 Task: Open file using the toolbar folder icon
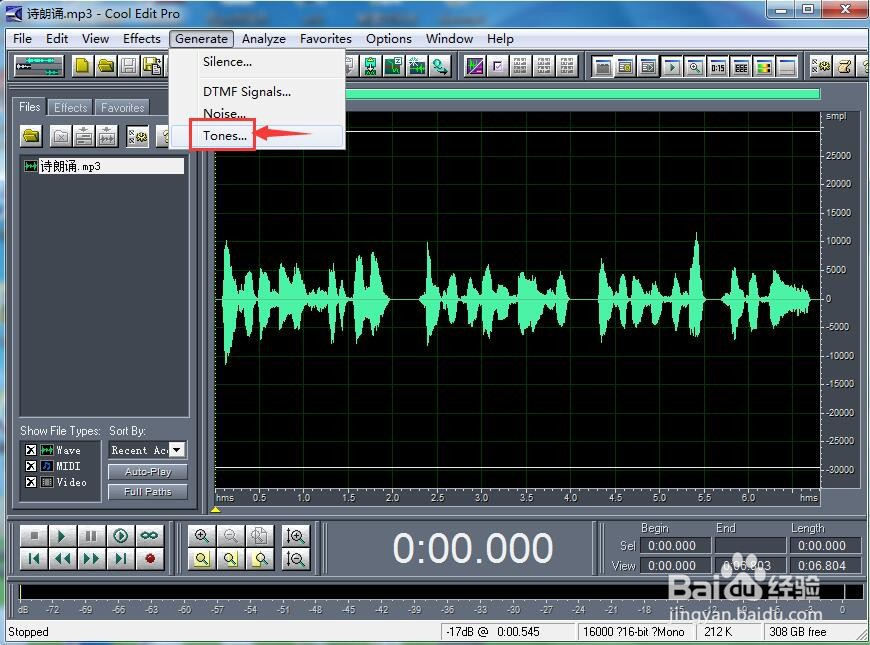coord(105,67)
